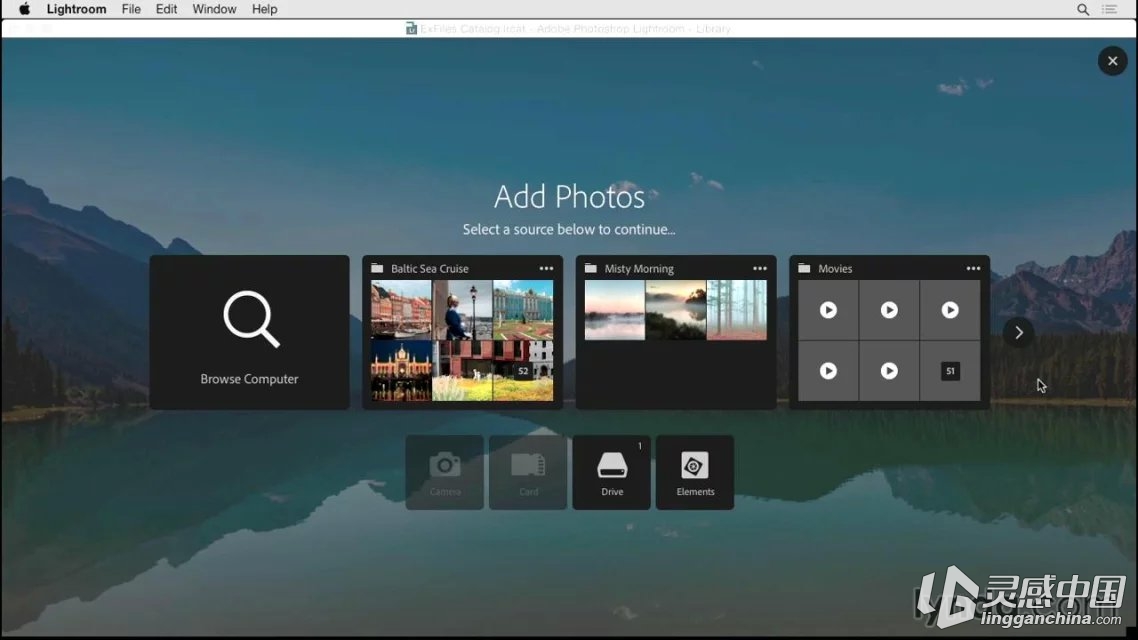
Task: Play the first Movies video
Action: pos(828,311)
